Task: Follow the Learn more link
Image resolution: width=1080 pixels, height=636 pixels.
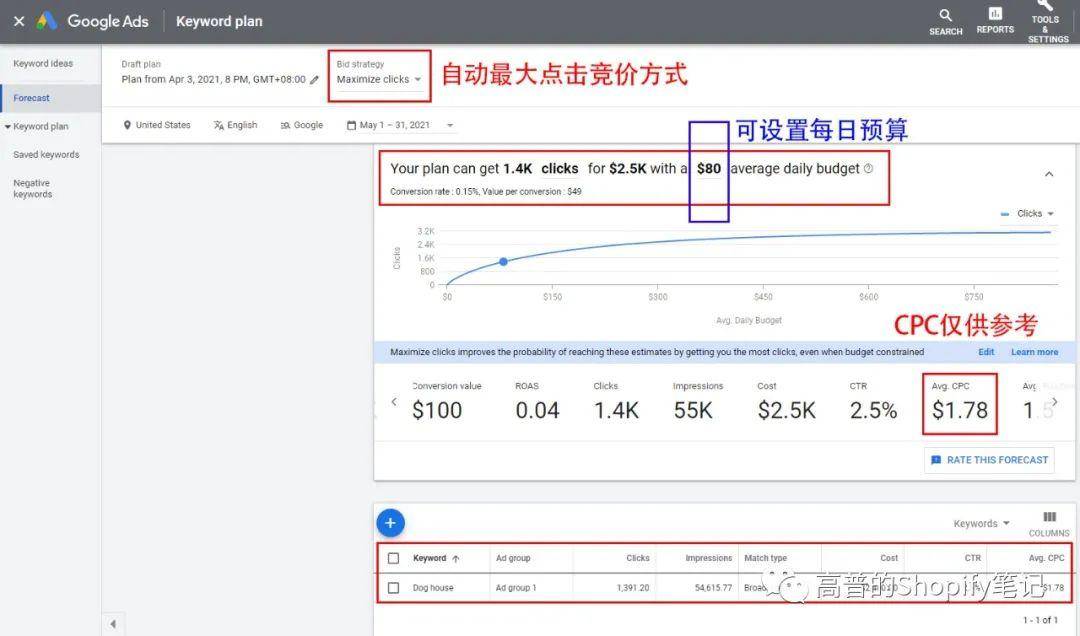Action: pos(1034,352)
